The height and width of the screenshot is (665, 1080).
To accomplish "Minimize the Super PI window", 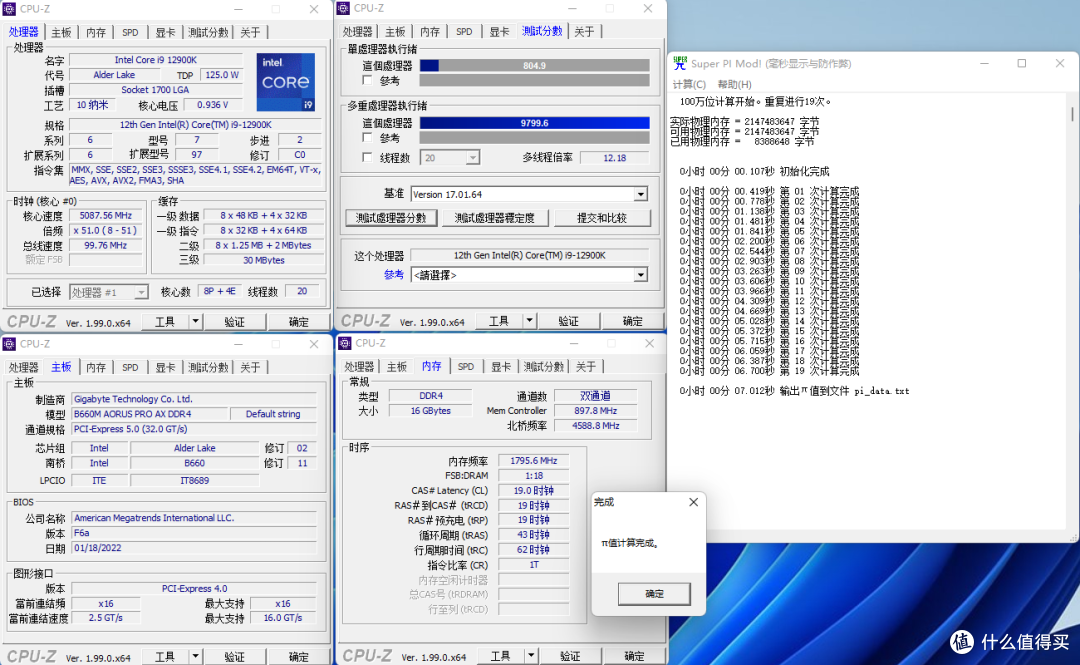I will tap(984, 63).
